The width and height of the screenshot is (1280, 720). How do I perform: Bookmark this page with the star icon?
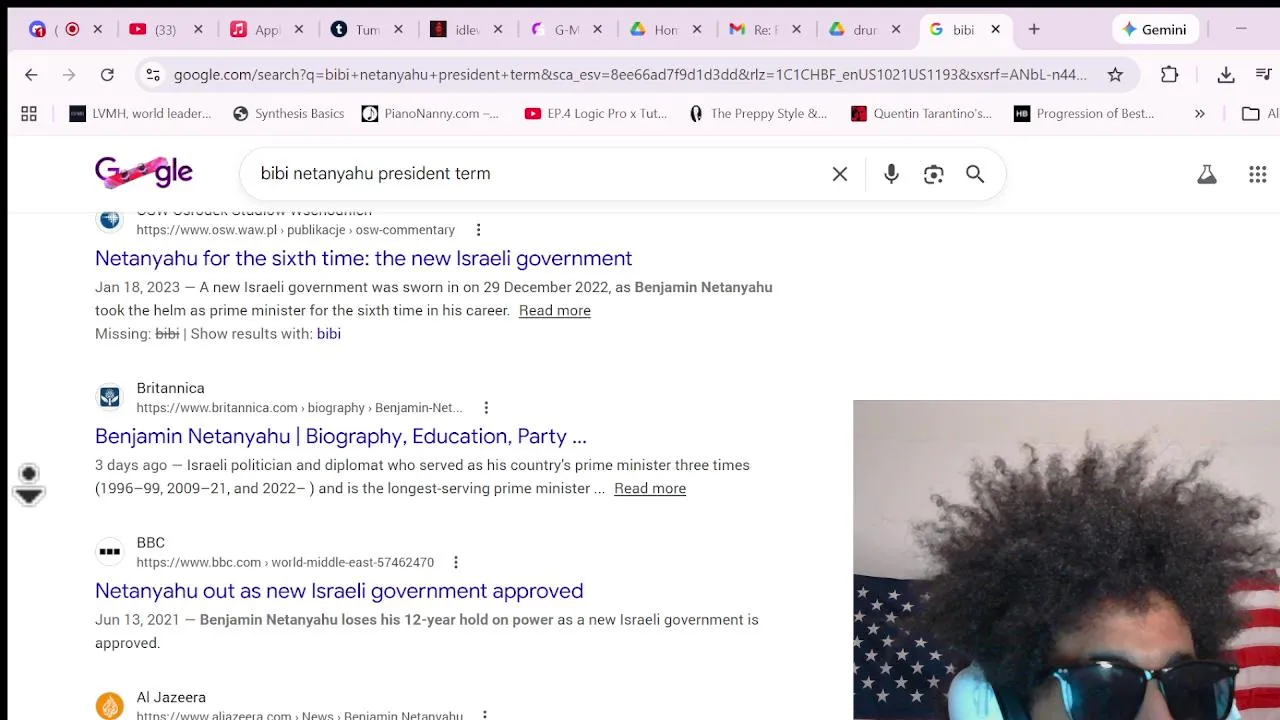(x=1115, y=74)
